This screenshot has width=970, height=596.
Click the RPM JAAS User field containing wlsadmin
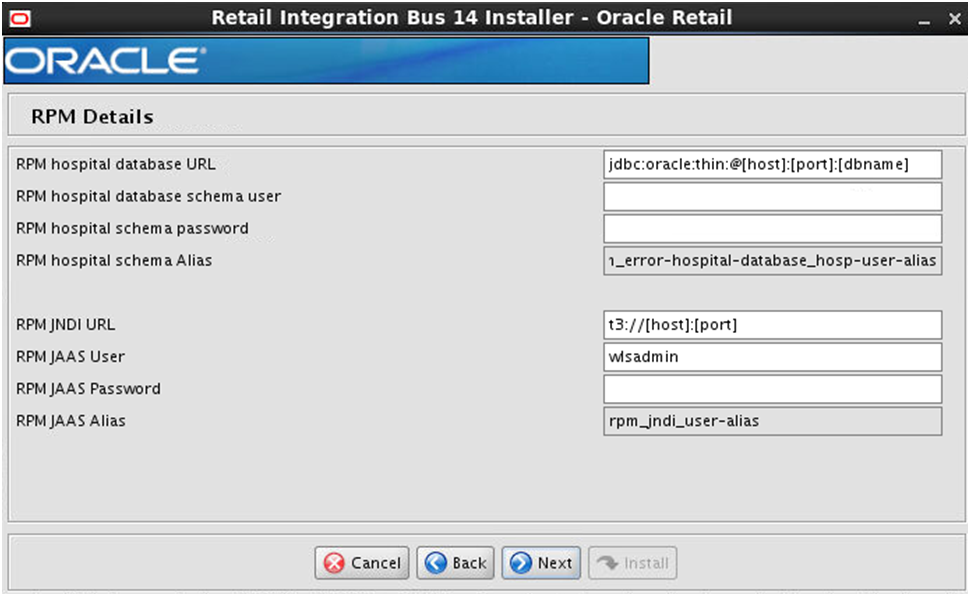[773, 357]
